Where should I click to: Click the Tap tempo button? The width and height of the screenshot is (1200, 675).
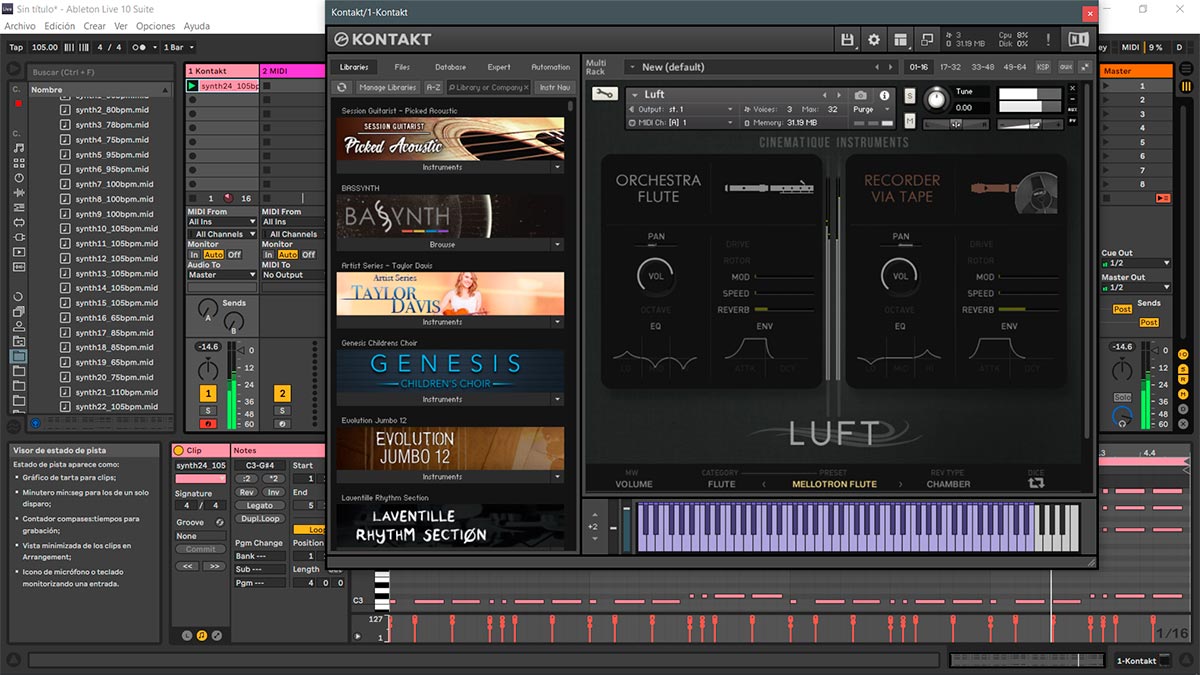(x=15, y=47)
